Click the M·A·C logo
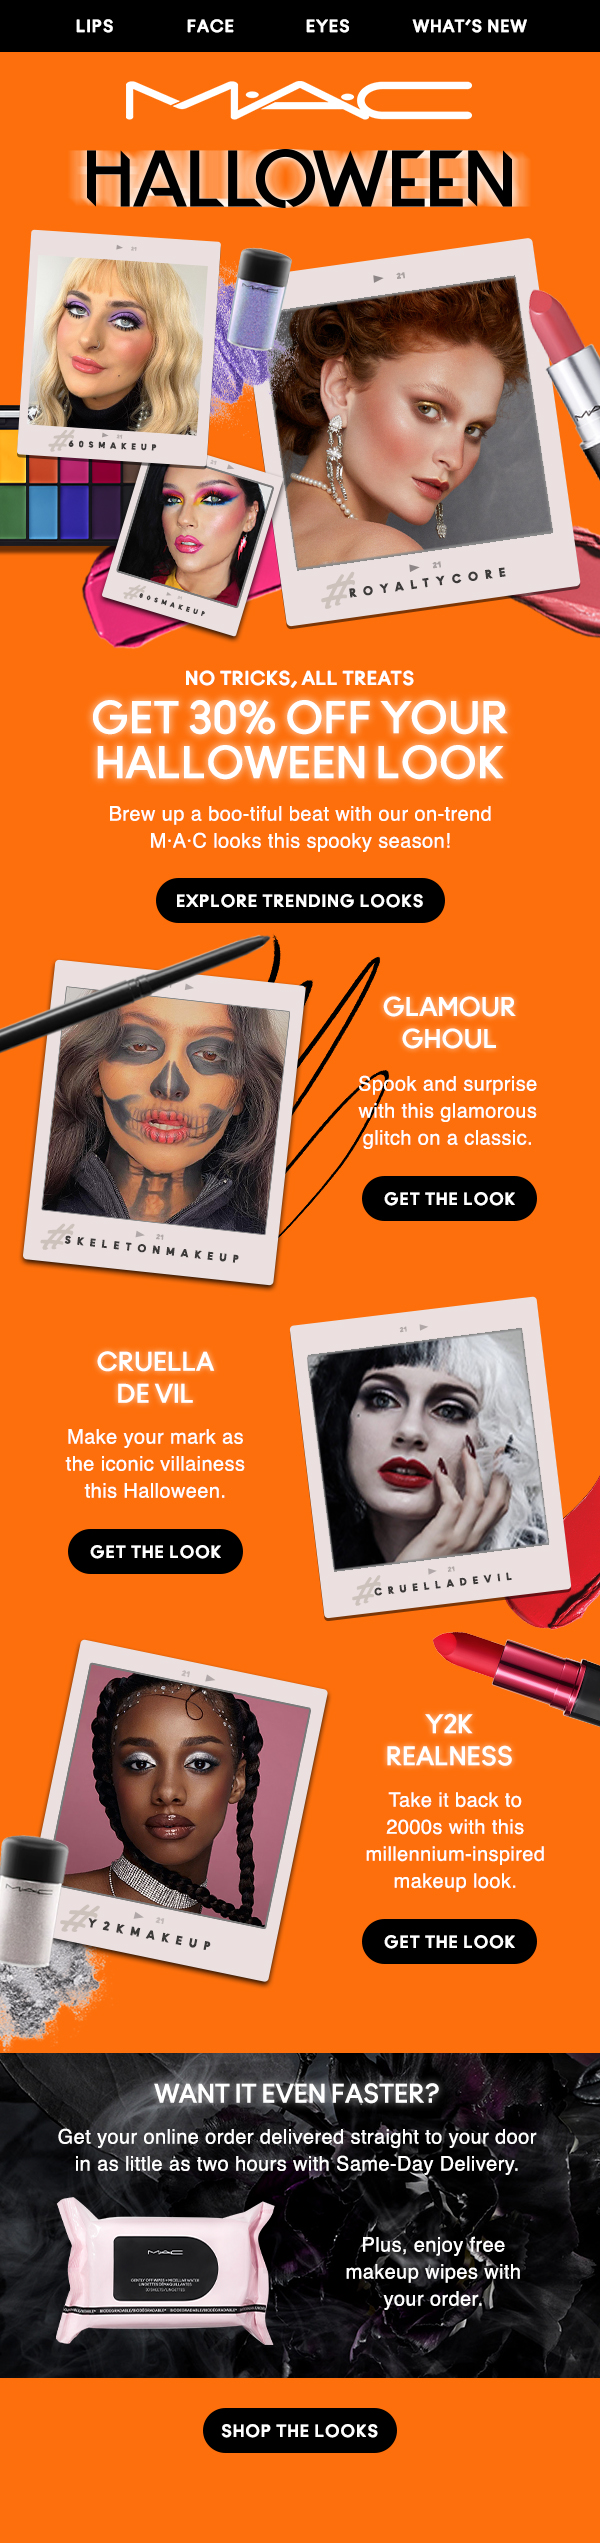This screenshot has height=2543, width=600. coord(299,101)
